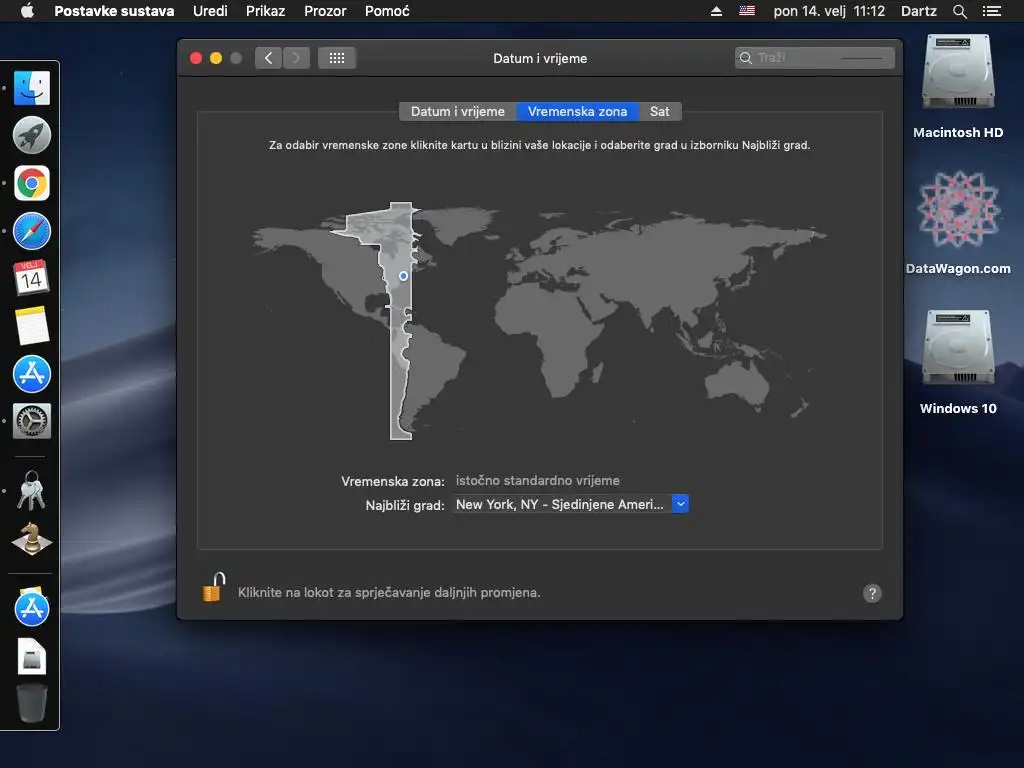Open Notes app in the Dock
1024x768 pixels.
tap(31, 325)
